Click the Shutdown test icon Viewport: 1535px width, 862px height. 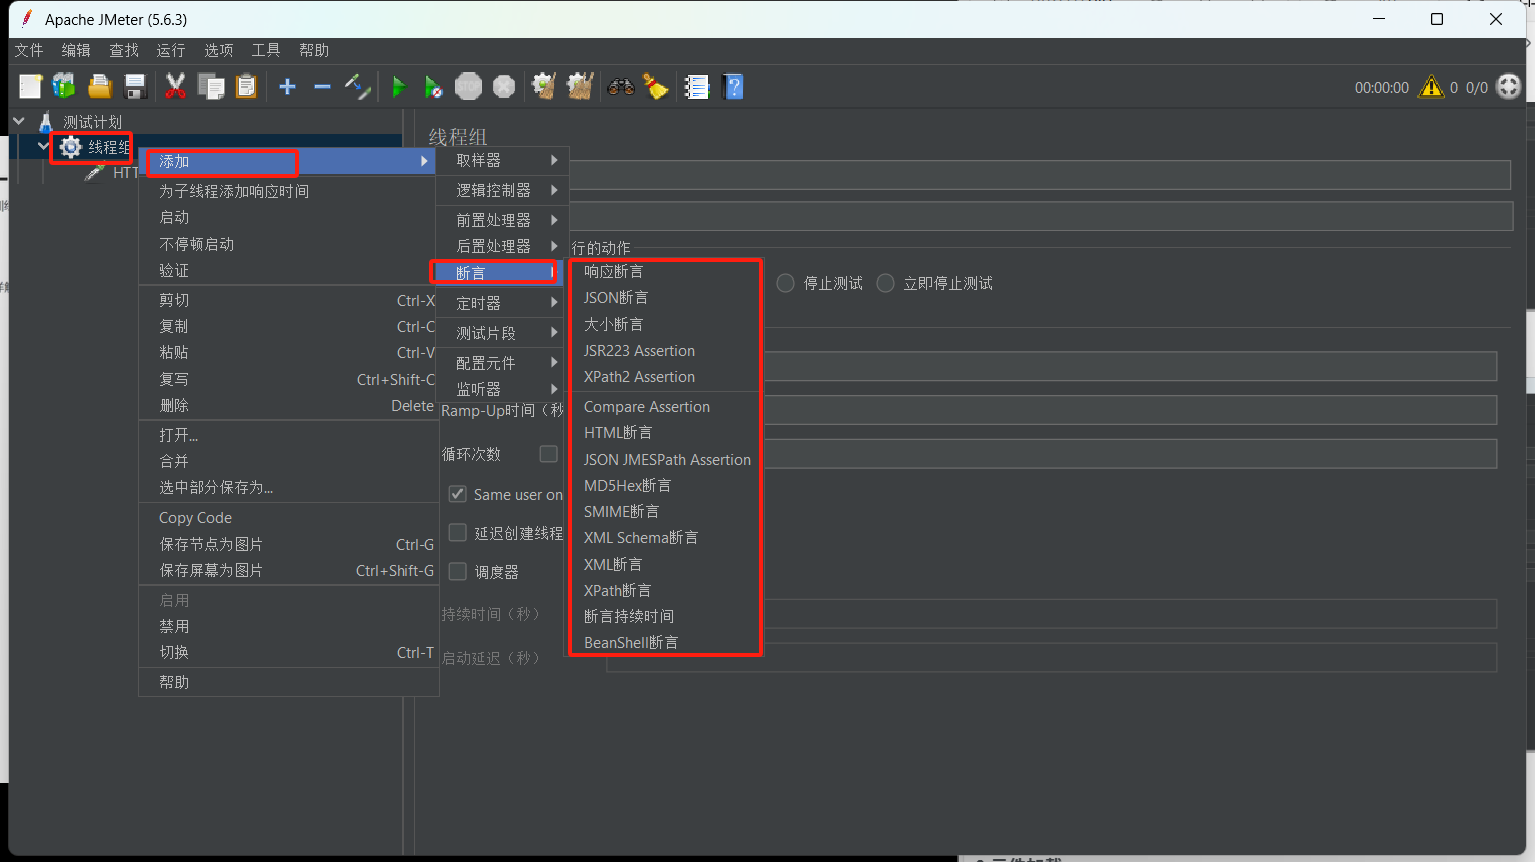(x=504, y=87)
